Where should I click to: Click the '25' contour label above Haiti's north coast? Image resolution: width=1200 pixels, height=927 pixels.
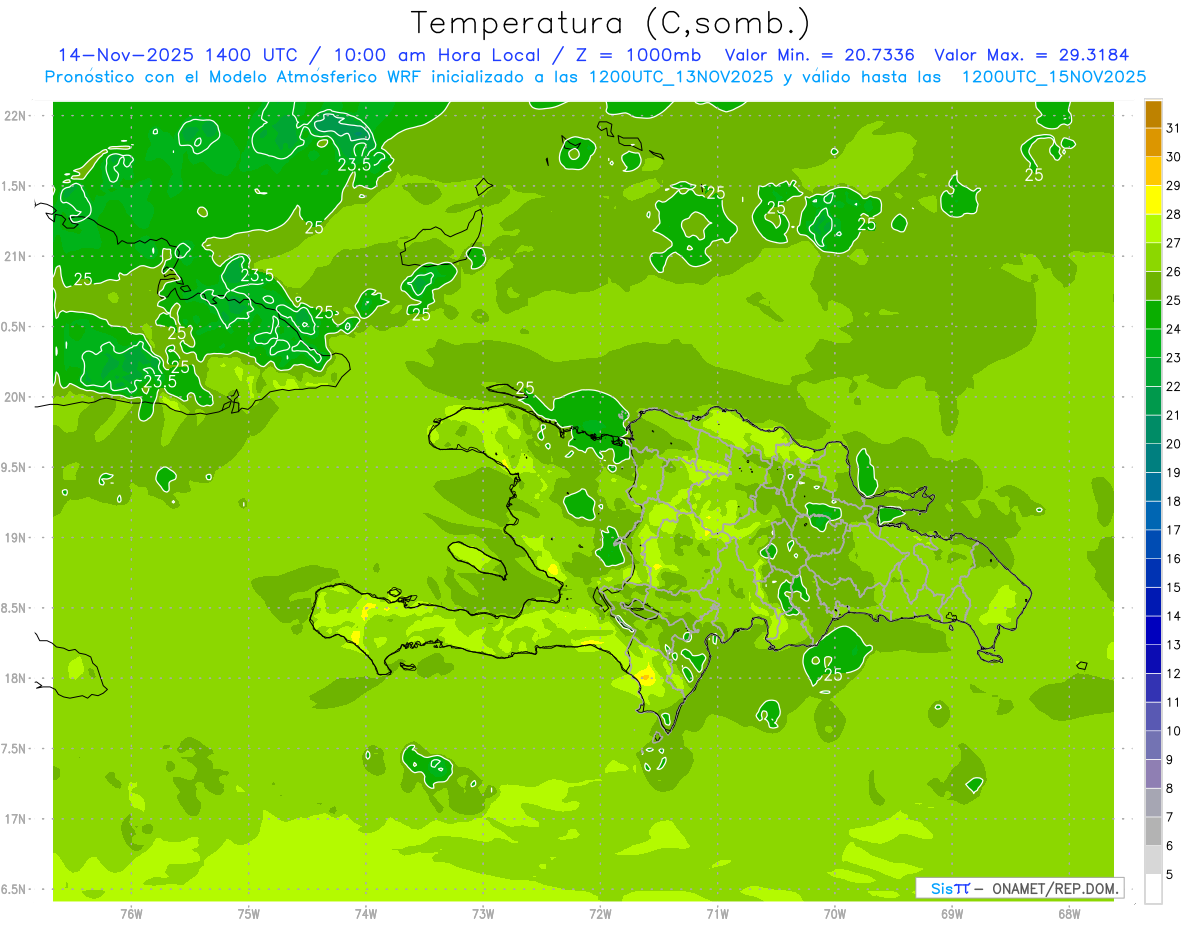[525, 388]
